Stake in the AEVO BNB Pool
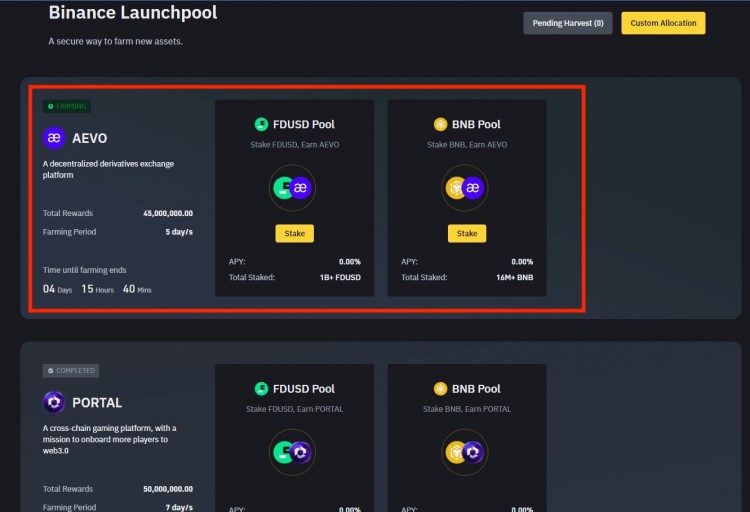This screenshot has height=512, width=750. tap(467, 234)
